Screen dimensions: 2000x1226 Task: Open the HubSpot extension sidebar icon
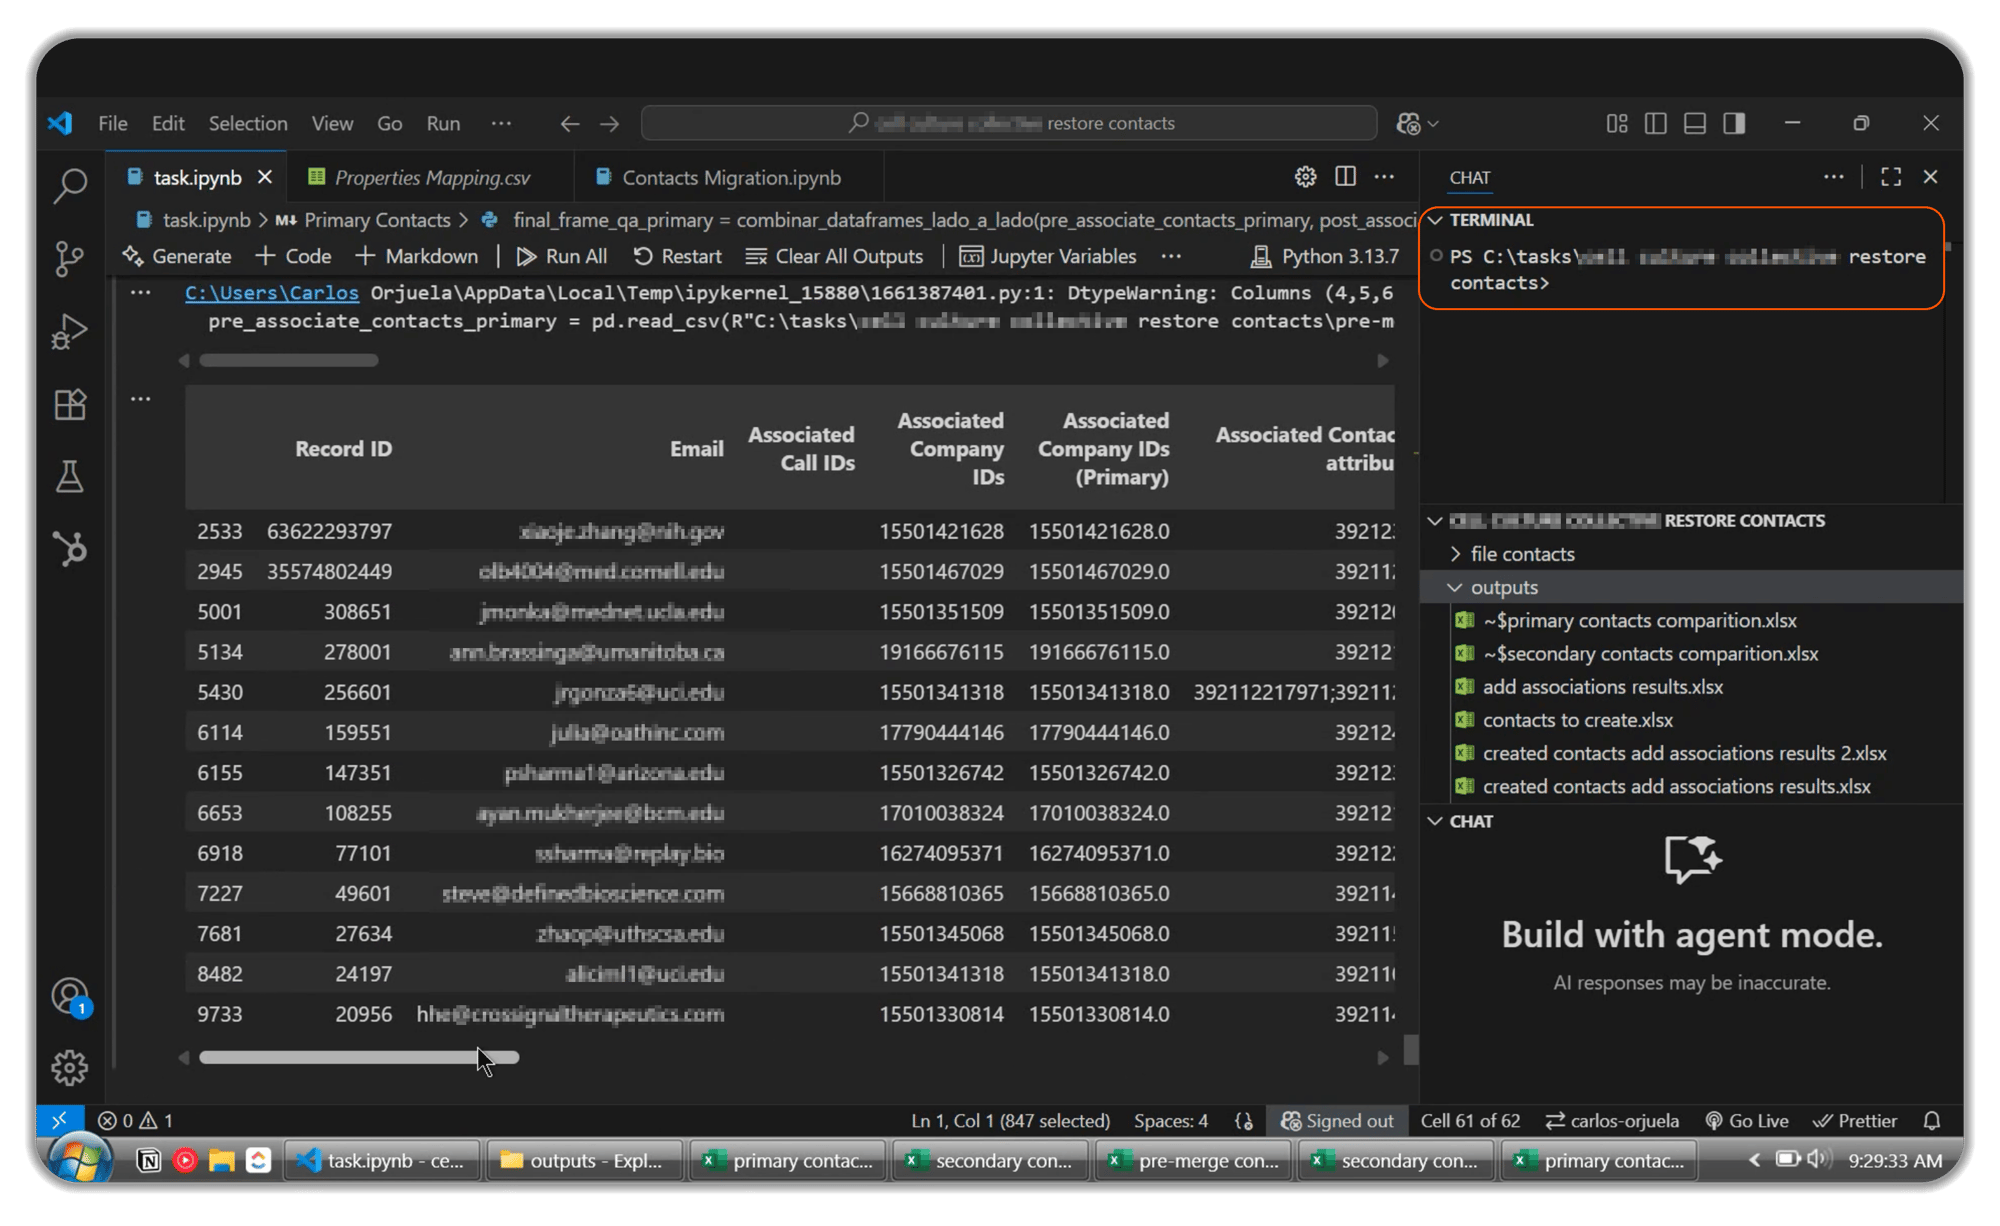tap(70, 549)
